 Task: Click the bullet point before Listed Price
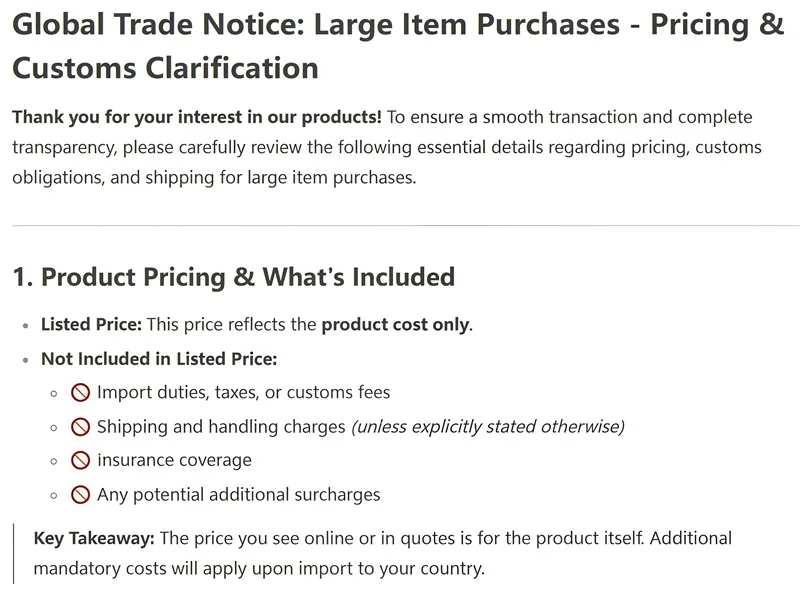25,326
